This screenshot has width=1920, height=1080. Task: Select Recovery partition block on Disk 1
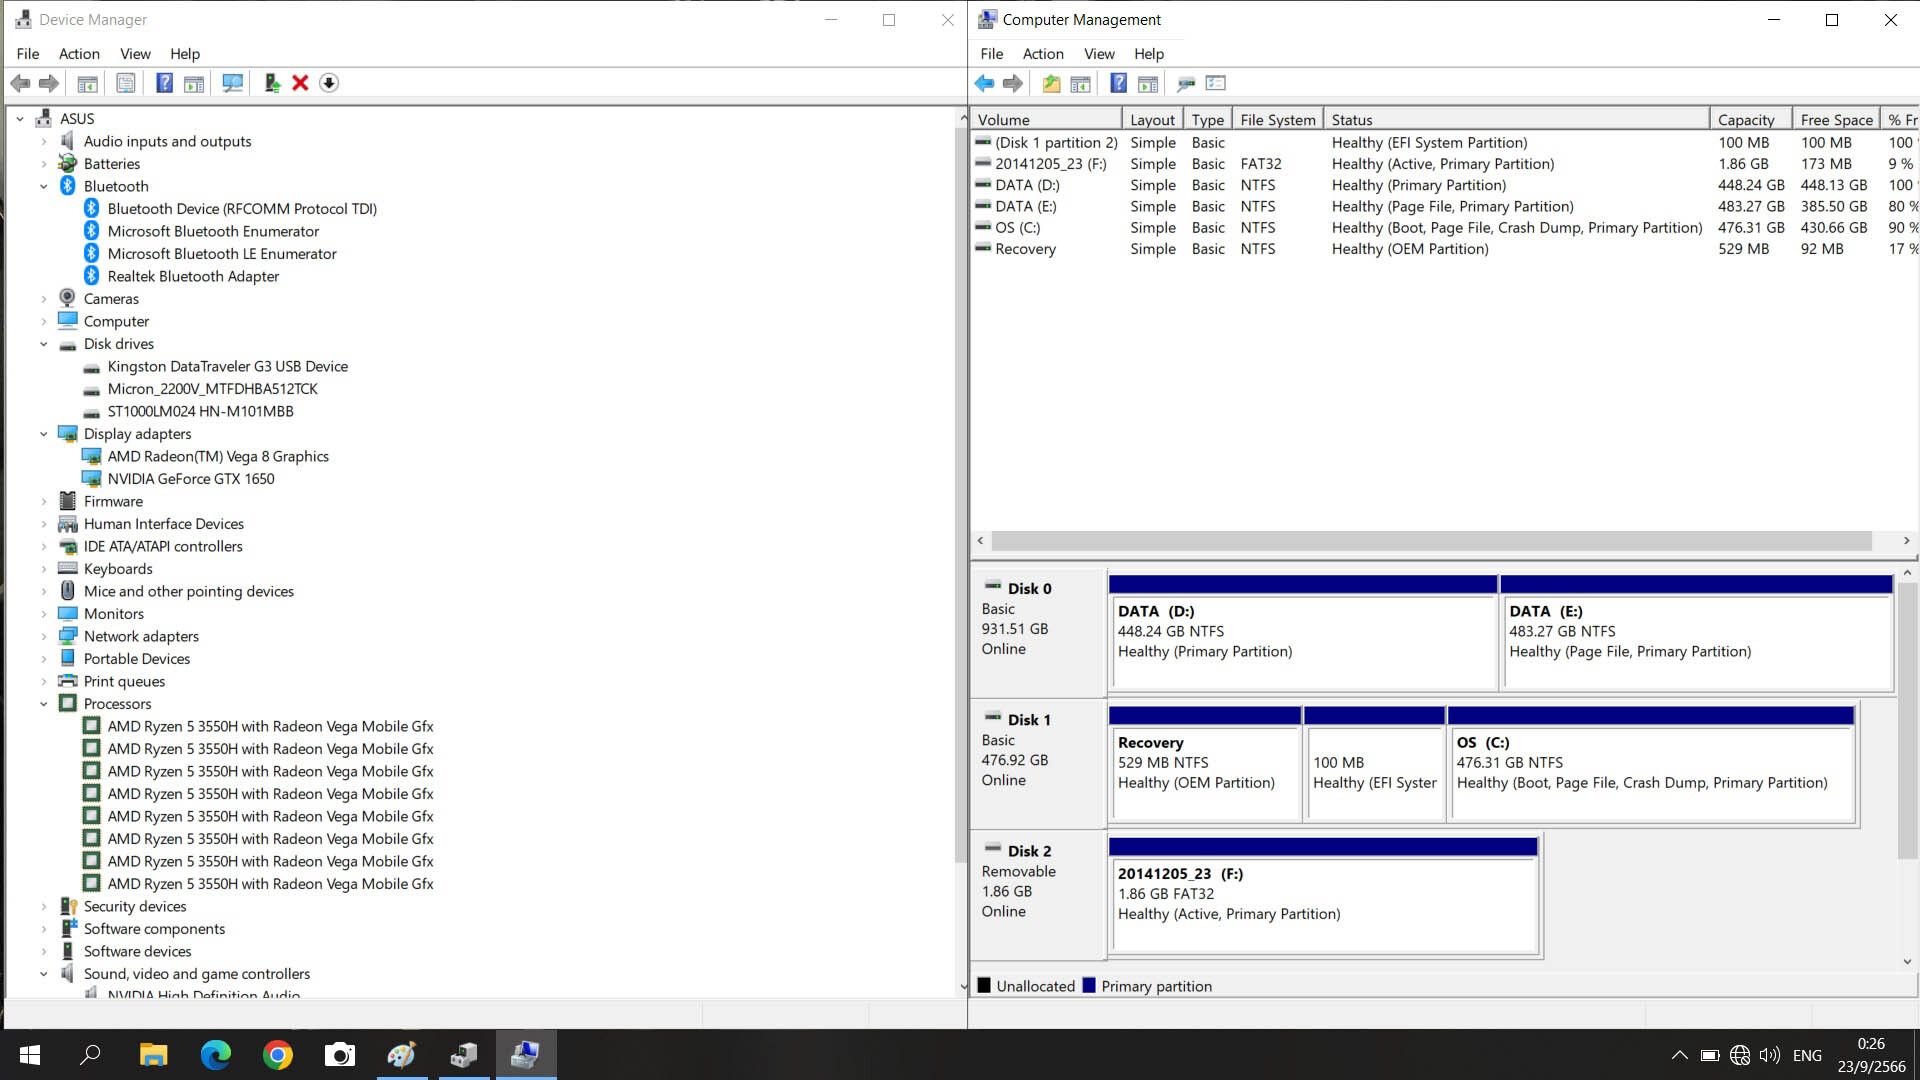(1204, 764)
